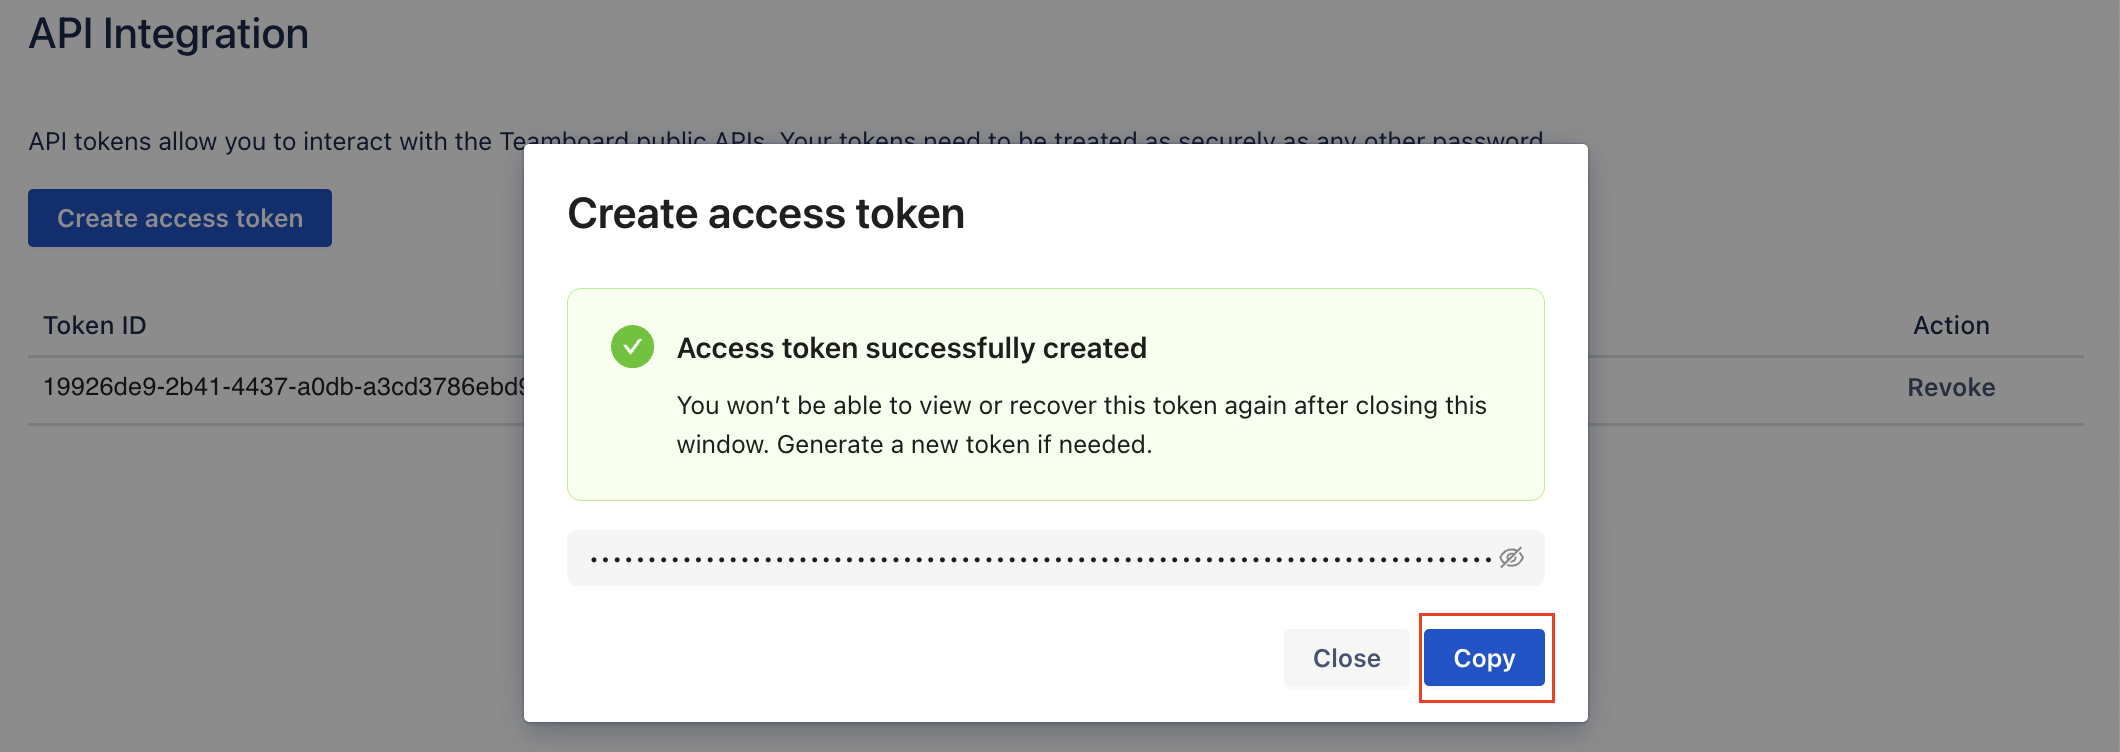Click the warning text about recovering token
The width and height of the screenshot is (2120, 752).
1080,425
